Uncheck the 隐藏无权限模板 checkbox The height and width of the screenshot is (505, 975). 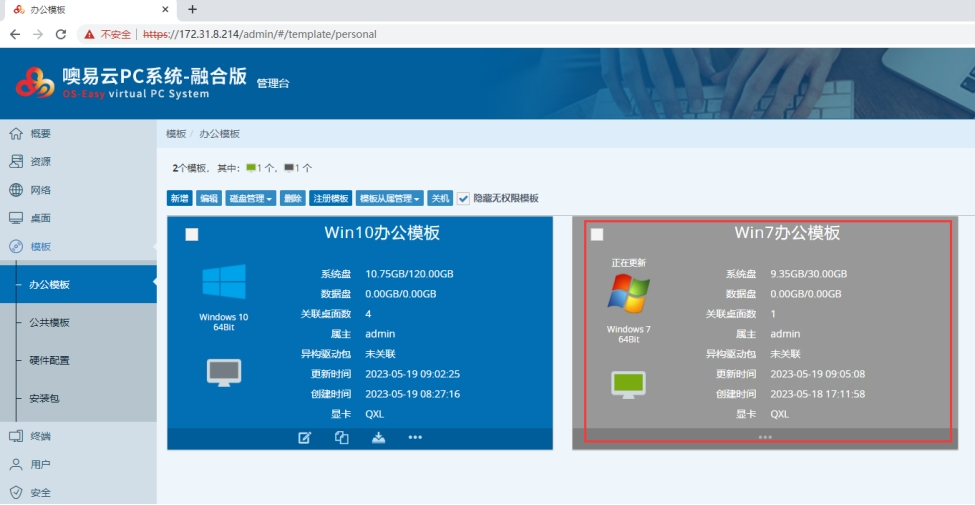[x=463, y=198]
